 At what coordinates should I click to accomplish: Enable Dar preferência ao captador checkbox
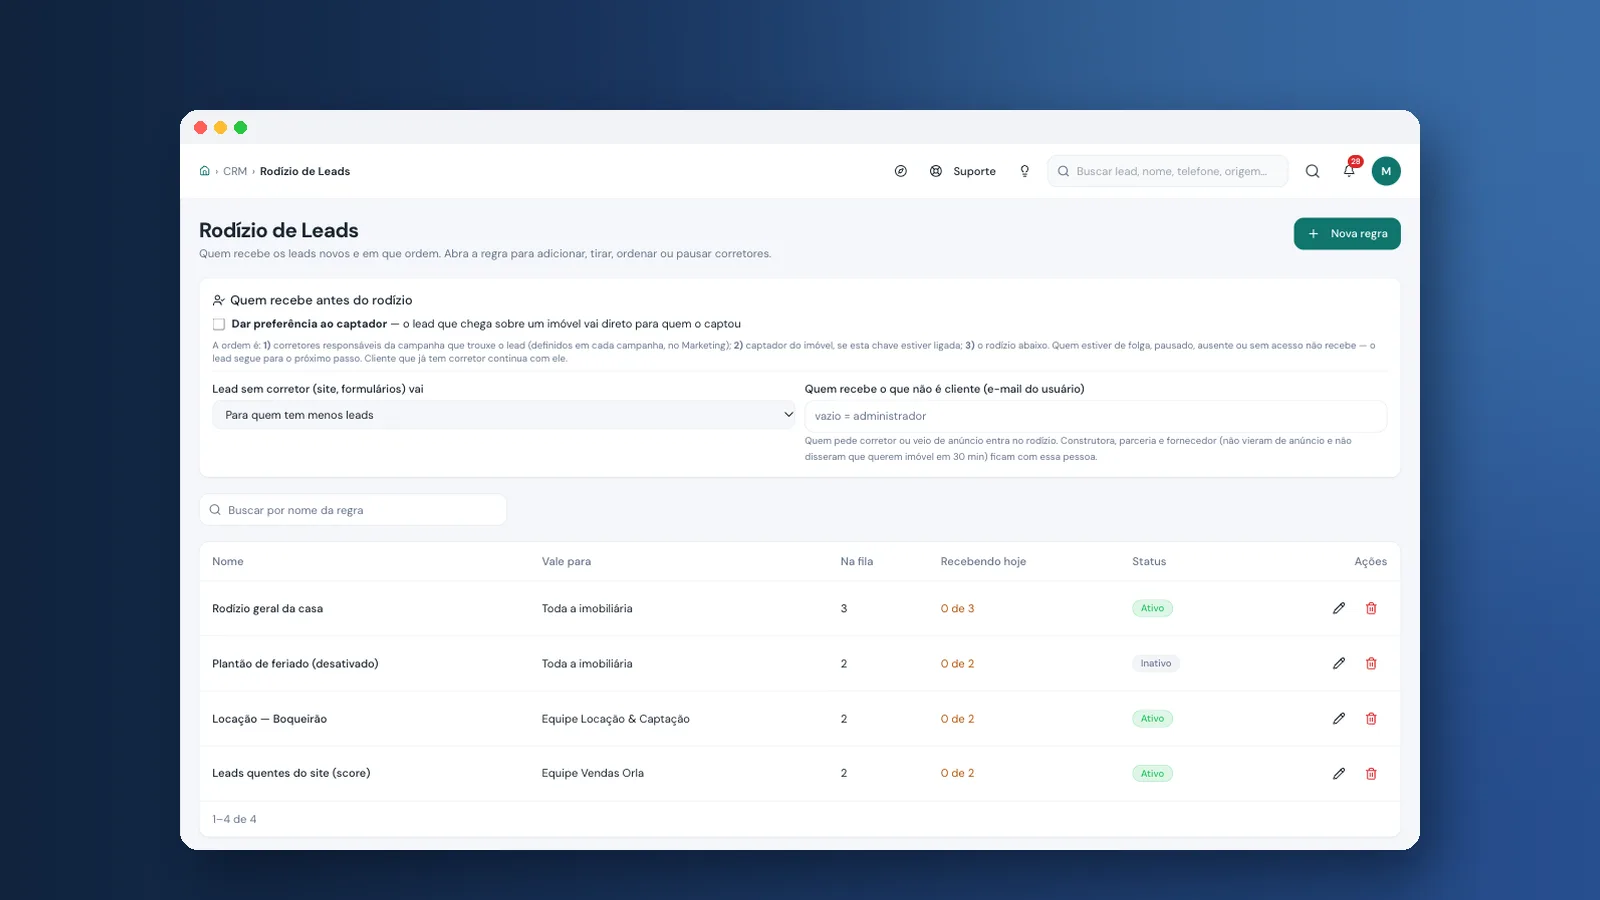click(x=219, y=324)
